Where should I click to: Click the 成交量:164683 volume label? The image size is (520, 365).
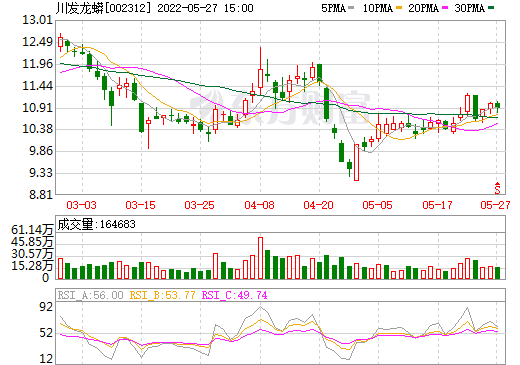[96, 224]
